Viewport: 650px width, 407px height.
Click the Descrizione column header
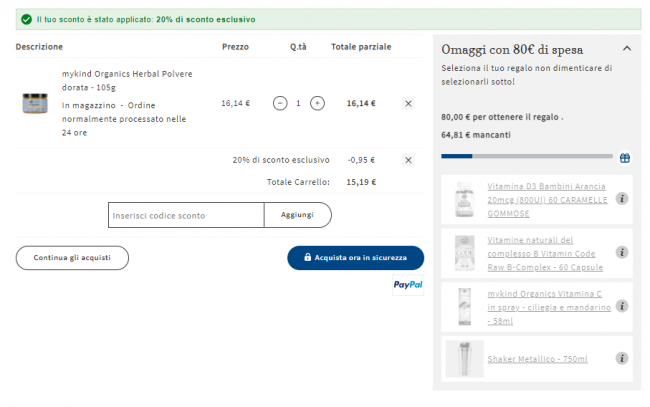39,47
